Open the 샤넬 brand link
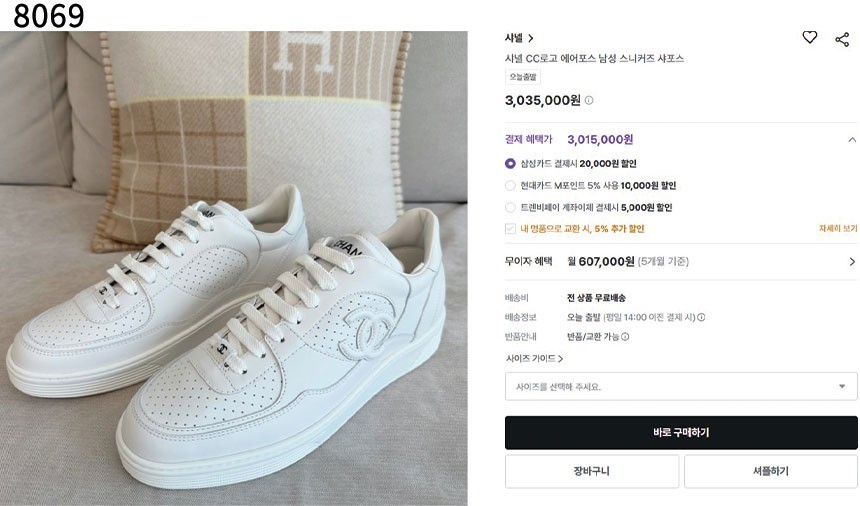 pyautogui.click(x=519, y=38)
